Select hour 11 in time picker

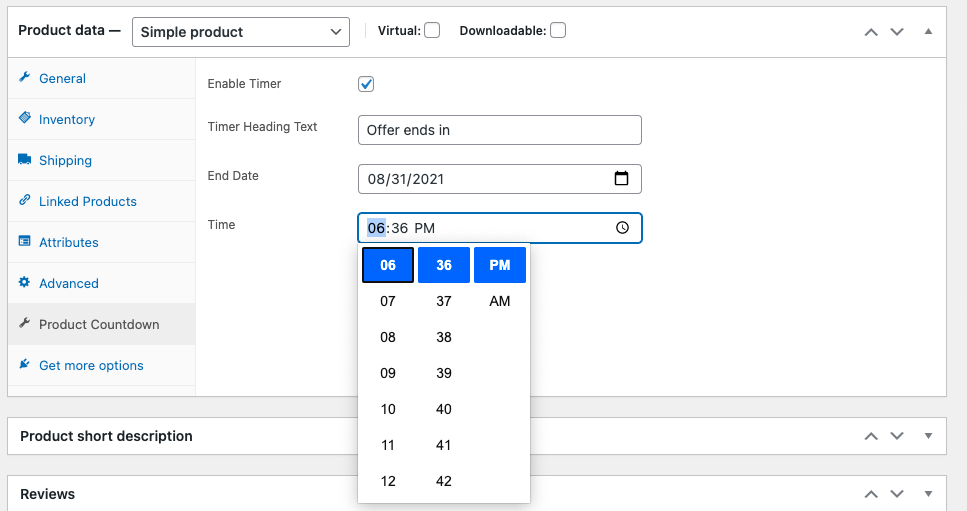point(388,445)
